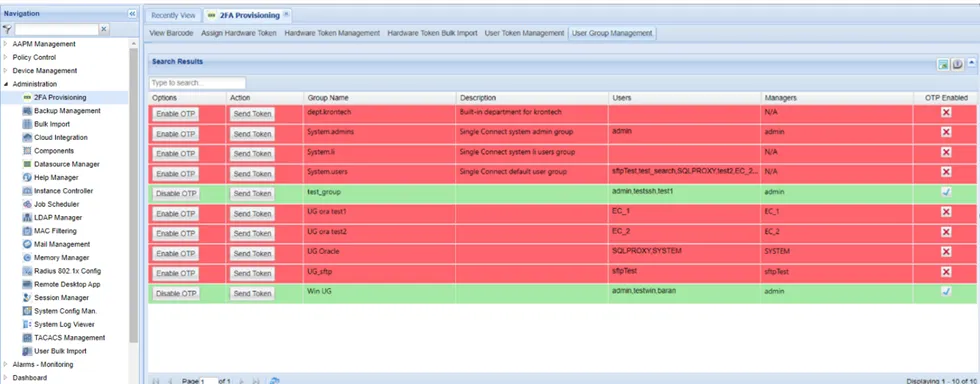
Task: Click the MAC Filtering icon
Action: point(27,231)
